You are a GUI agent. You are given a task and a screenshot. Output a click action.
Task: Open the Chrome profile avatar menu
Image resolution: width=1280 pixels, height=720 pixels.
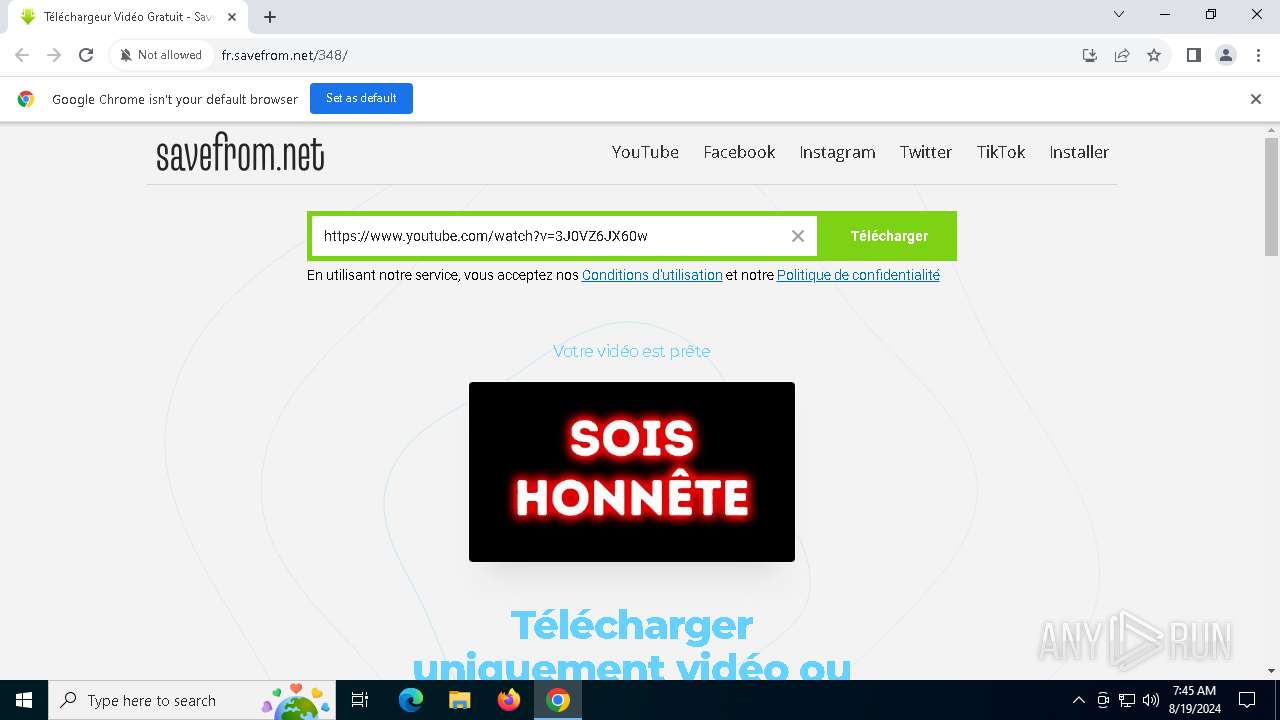tap(1226, 55)
